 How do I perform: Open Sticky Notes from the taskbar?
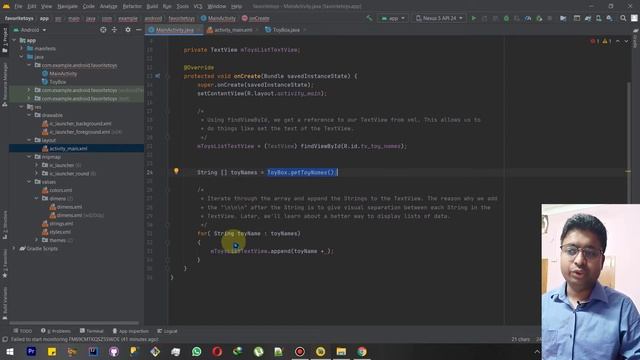(52, 351)
